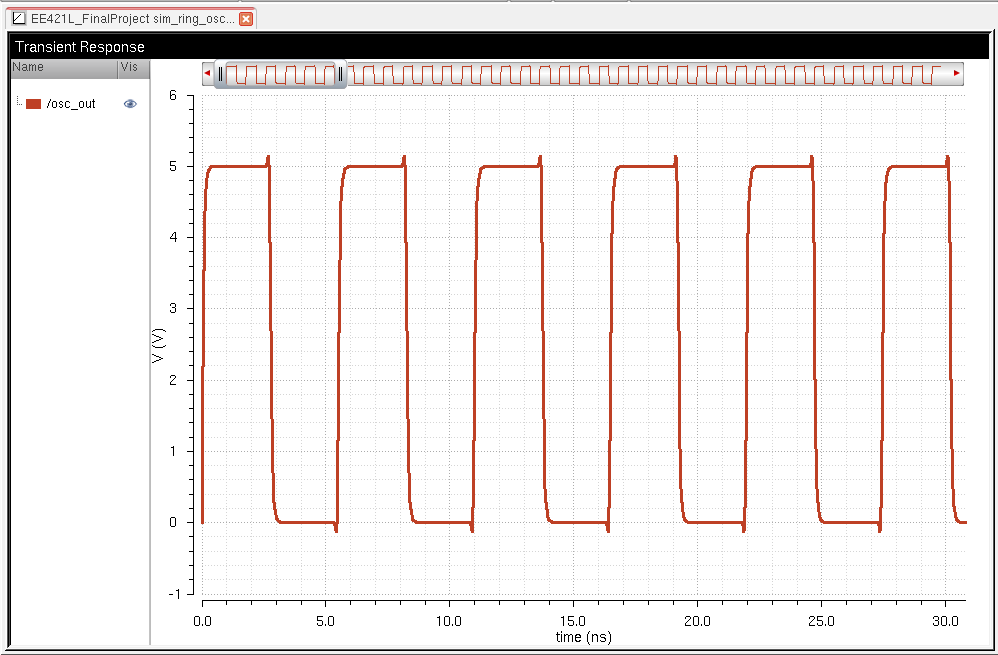Click the far right end of overview waveform strip
The width and height of the screenshot is (998, 655).
click(940, 73)
